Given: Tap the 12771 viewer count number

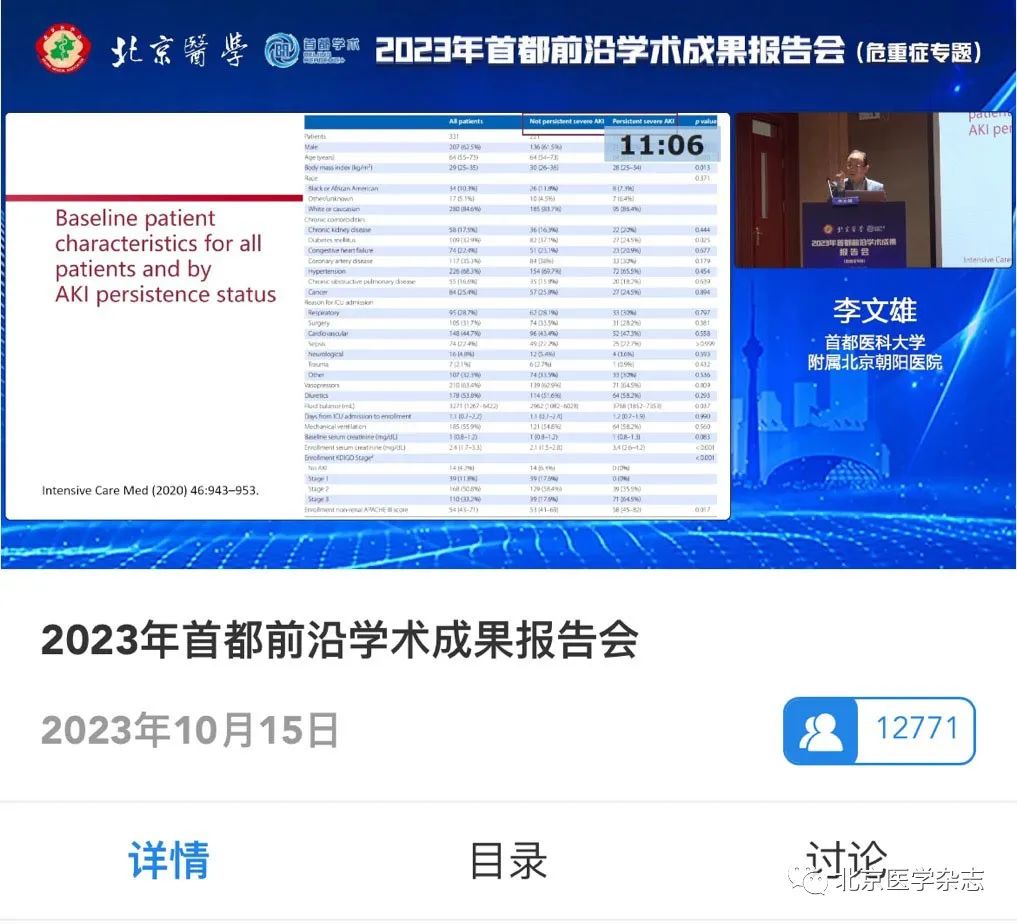Looking at the screenshot, I should coord(917,729).
